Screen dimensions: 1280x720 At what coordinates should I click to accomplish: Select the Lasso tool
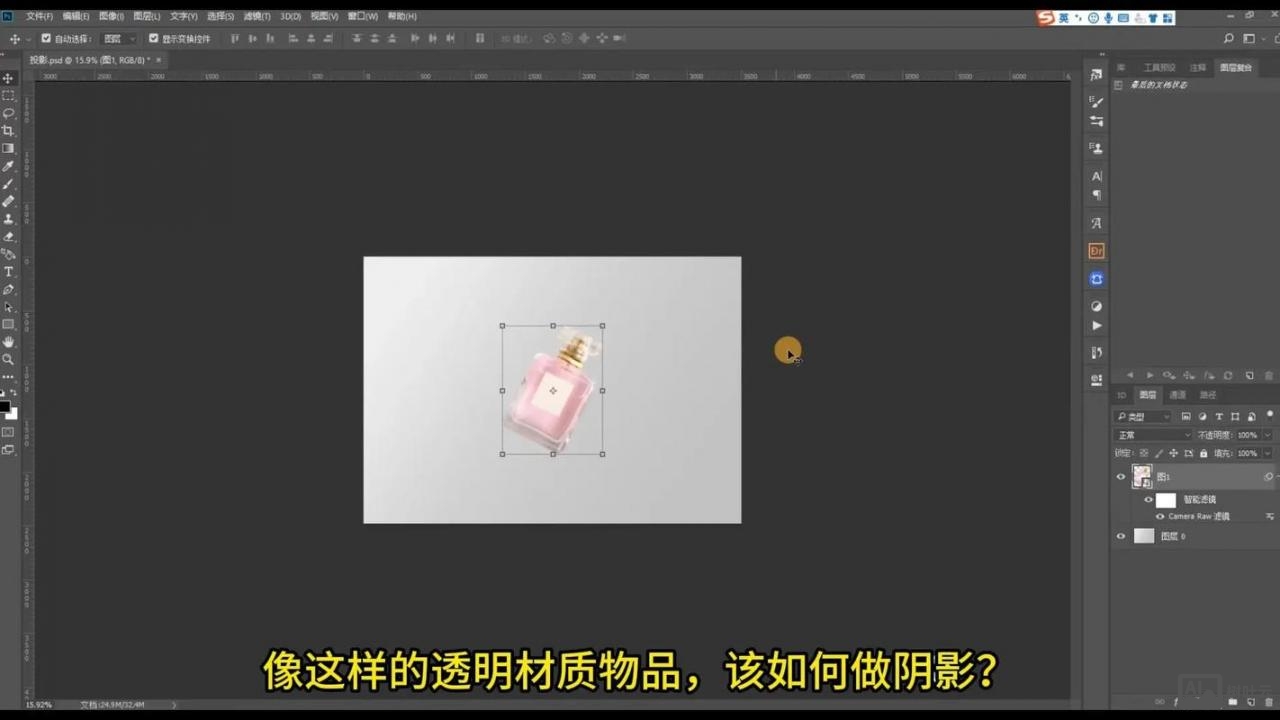click(x=8, y=114)
